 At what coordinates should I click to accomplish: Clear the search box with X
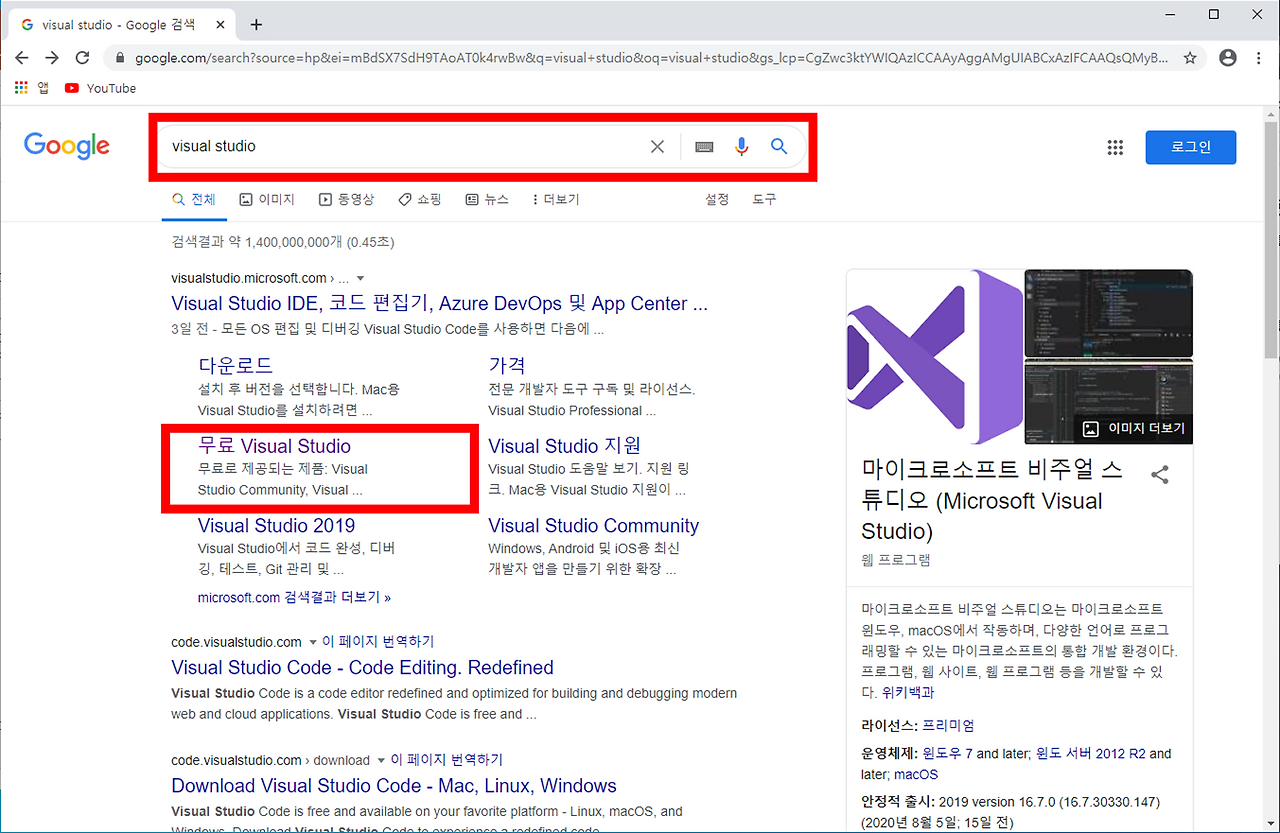[657, 147]
